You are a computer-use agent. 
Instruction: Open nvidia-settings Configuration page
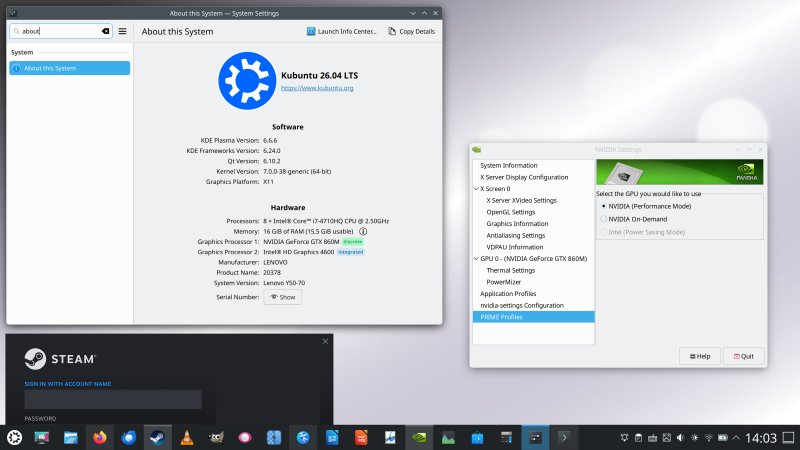(x=522, y=305)
